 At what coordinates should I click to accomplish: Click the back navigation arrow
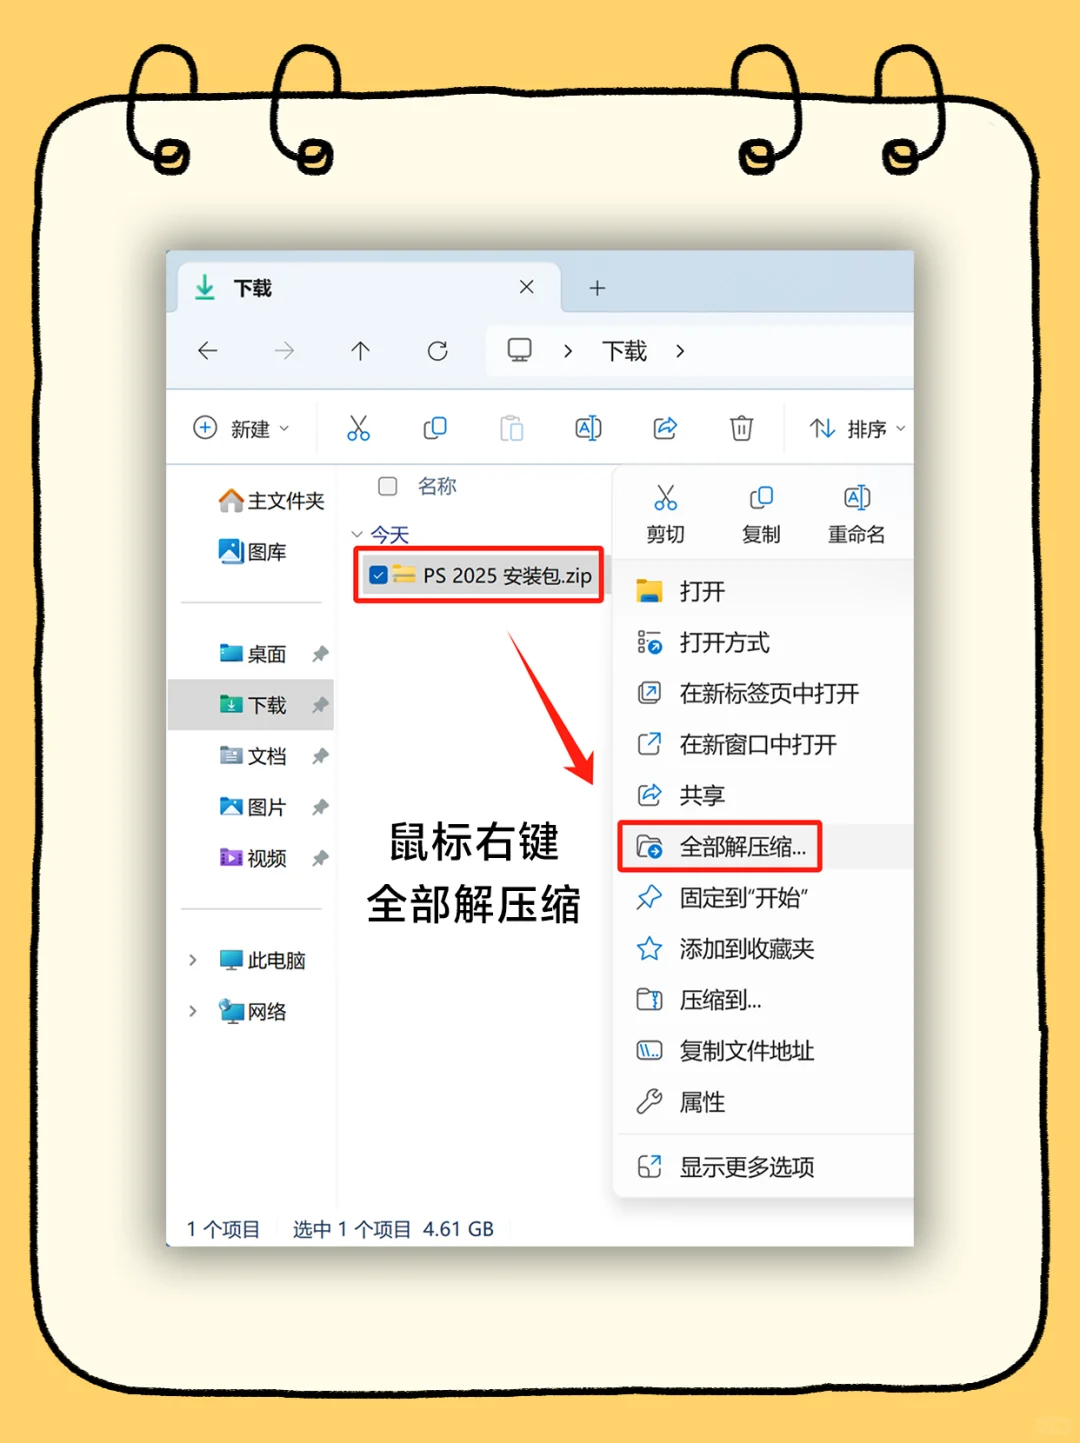pos(208,351)
